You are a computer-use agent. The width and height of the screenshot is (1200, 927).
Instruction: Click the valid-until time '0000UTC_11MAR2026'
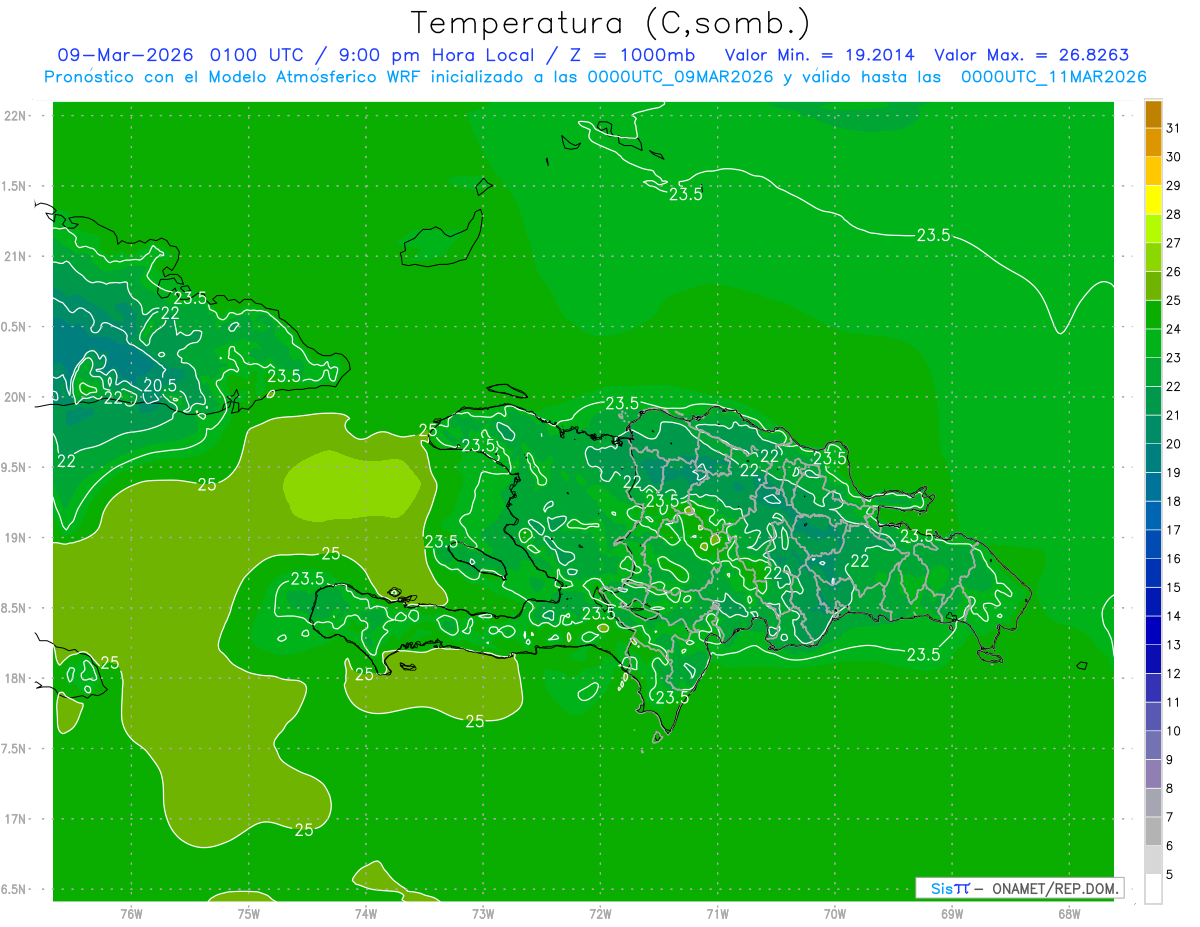pyautogui.click(x=1054, y=77)
